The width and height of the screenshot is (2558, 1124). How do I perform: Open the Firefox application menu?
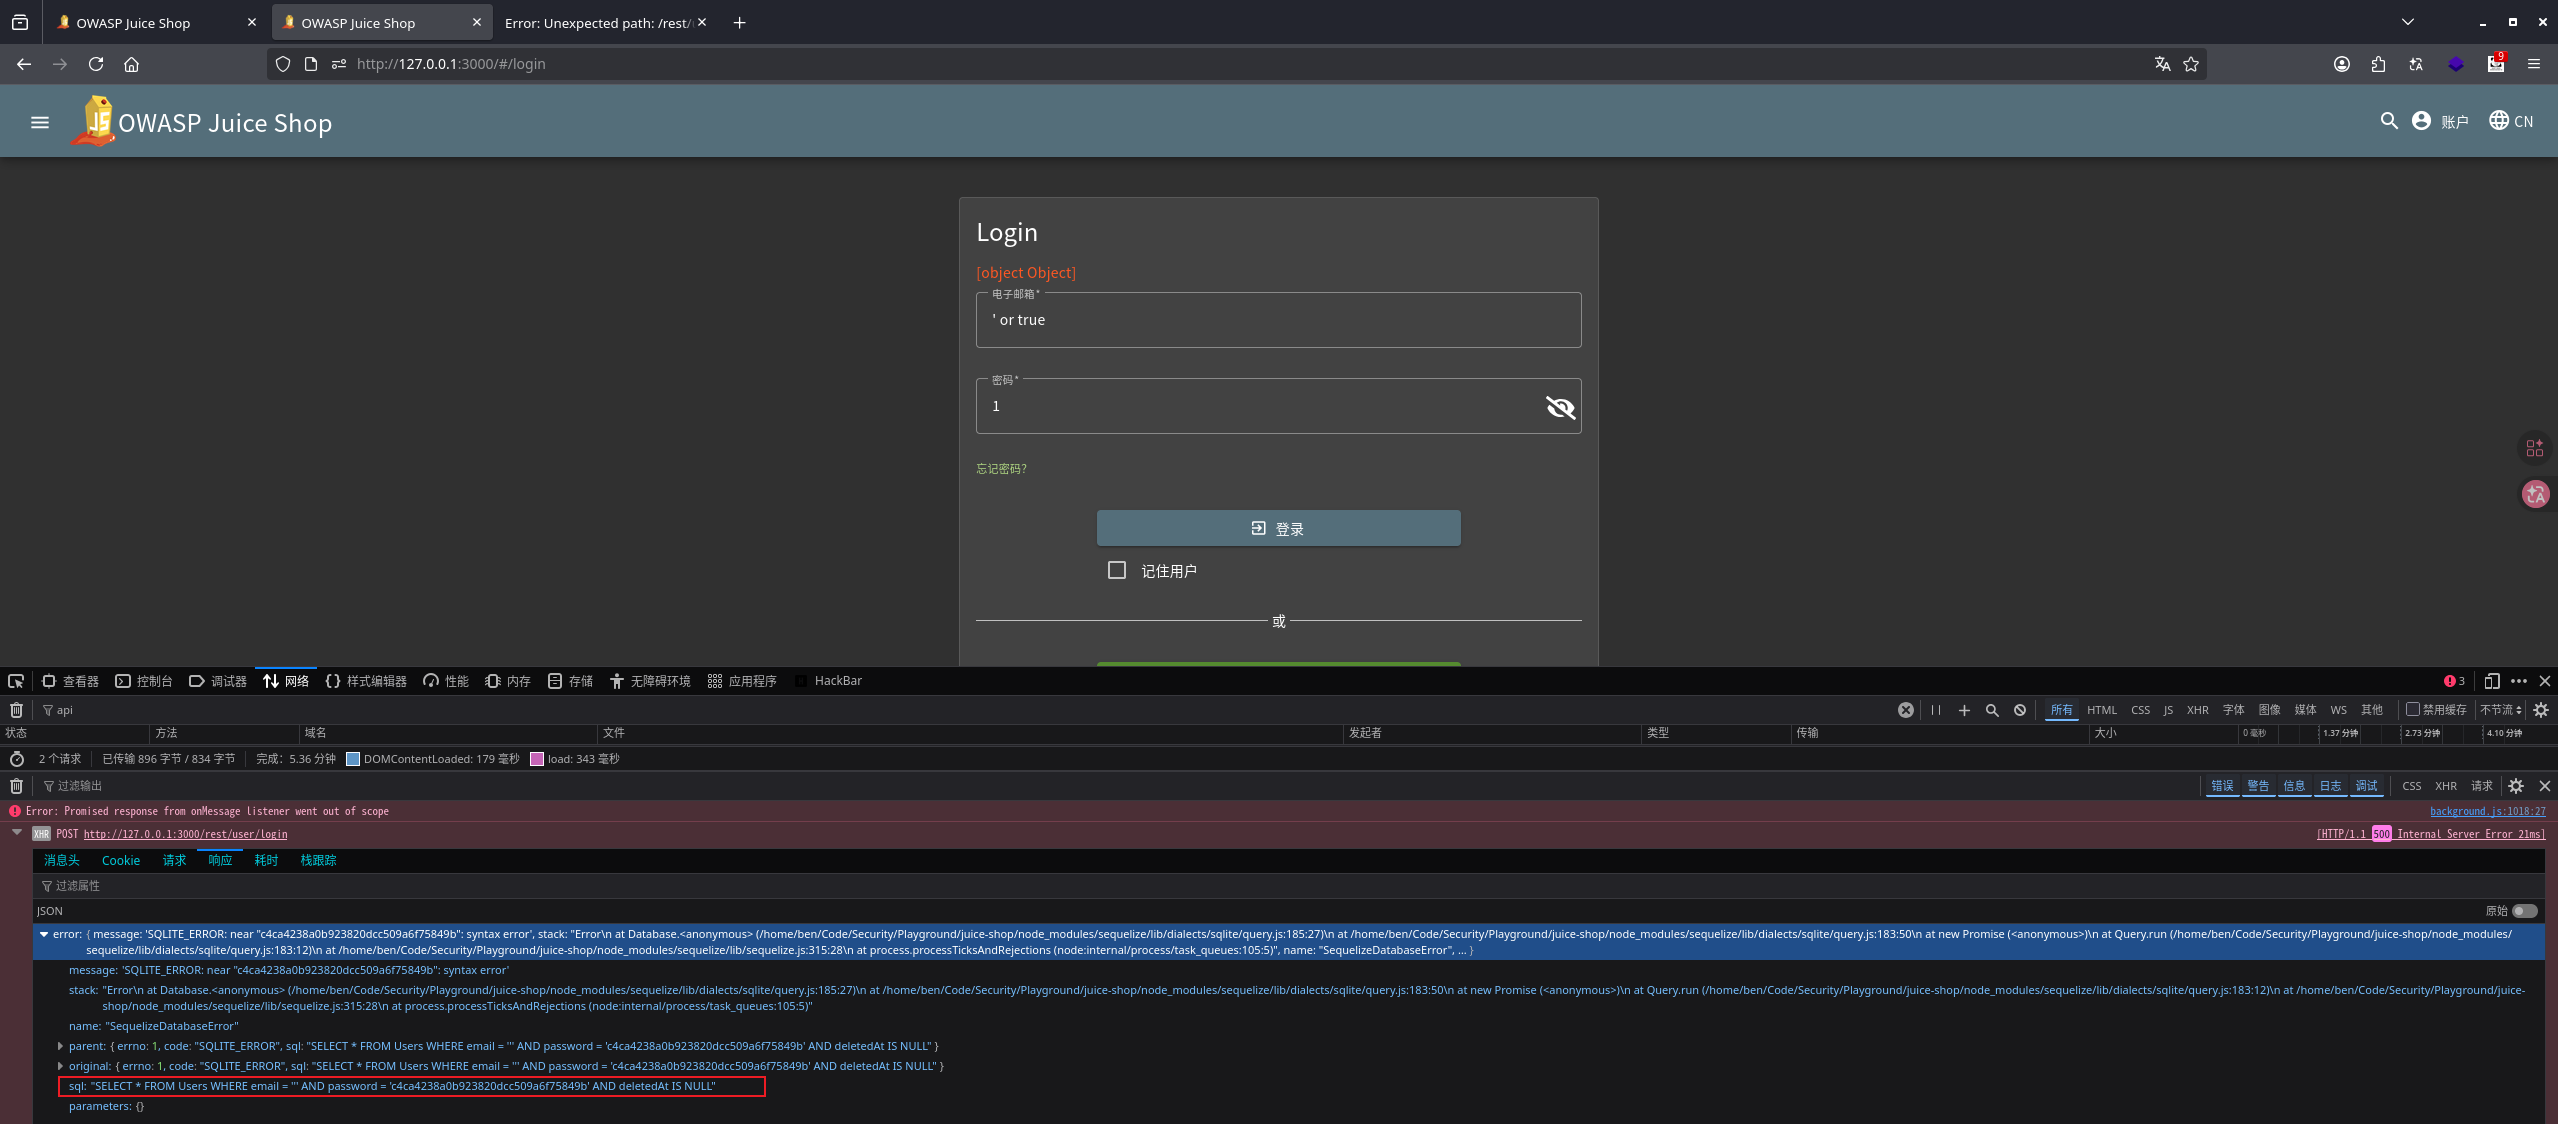pos(2534,64)
